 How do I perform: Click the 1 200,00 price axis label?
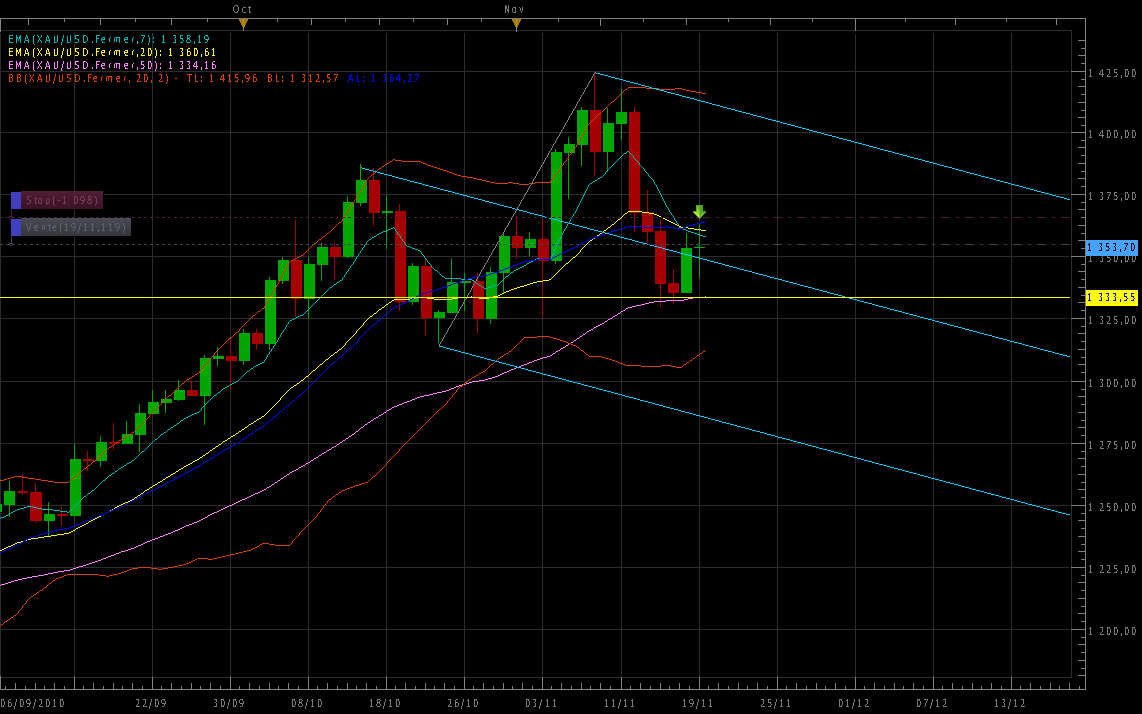(x=1112, y=631)
